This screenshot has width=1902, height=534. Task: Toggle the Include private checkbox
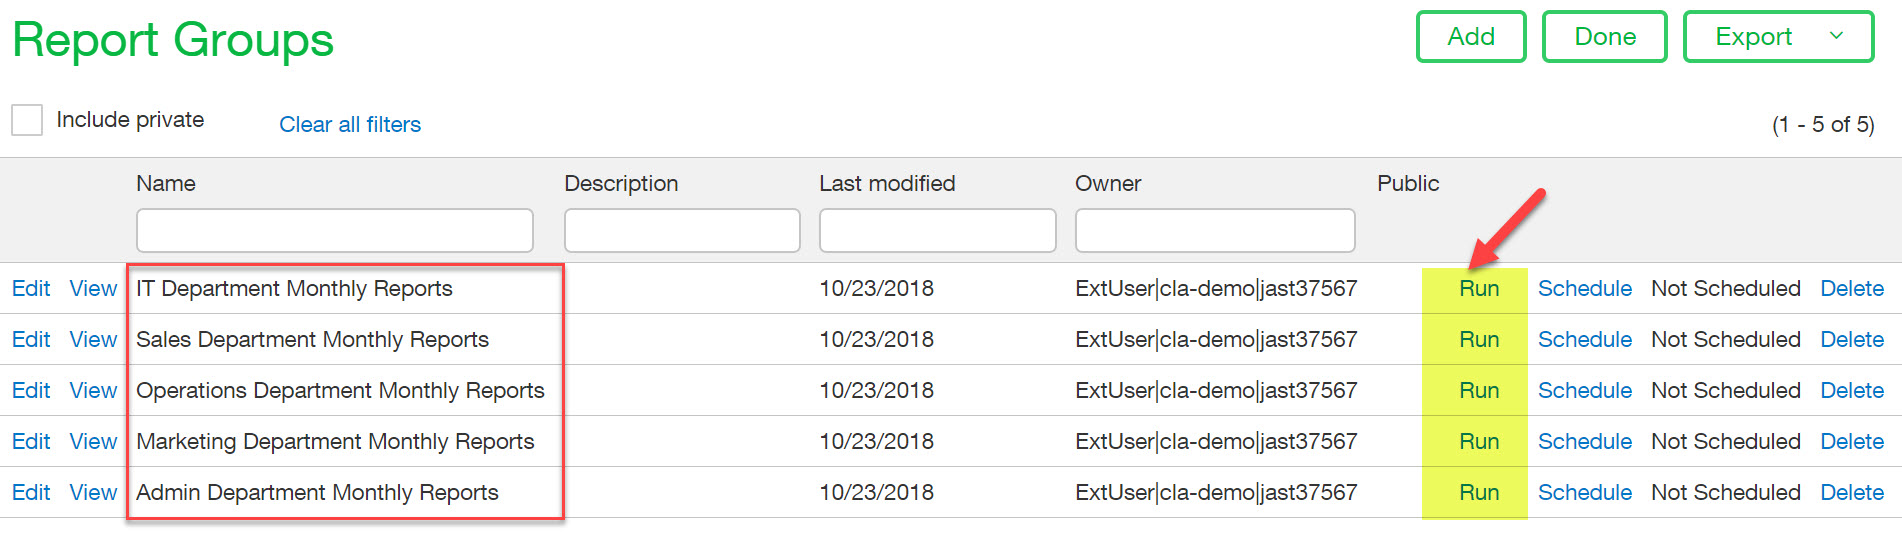tap(27, 120)
